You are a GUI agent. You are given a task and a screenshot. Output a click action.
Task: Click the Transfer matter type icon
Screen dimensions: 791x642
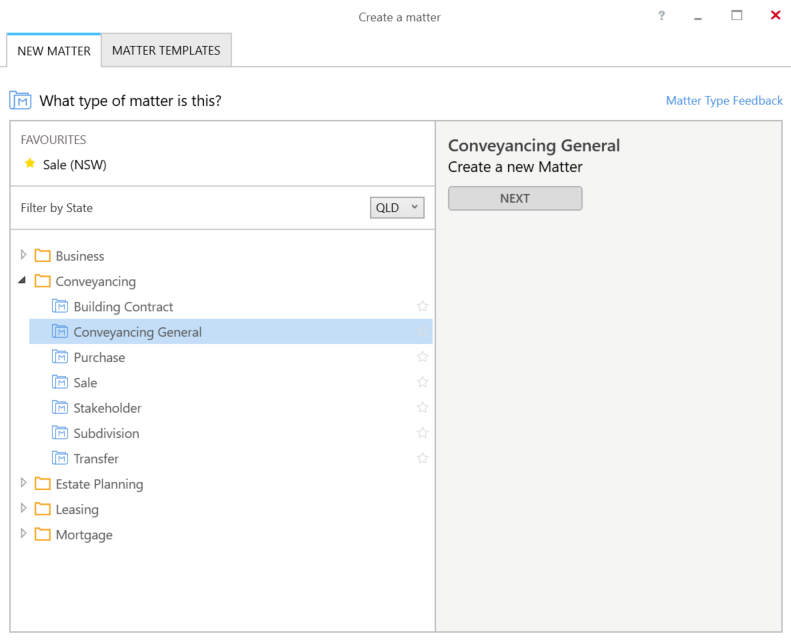coord(60,458)
